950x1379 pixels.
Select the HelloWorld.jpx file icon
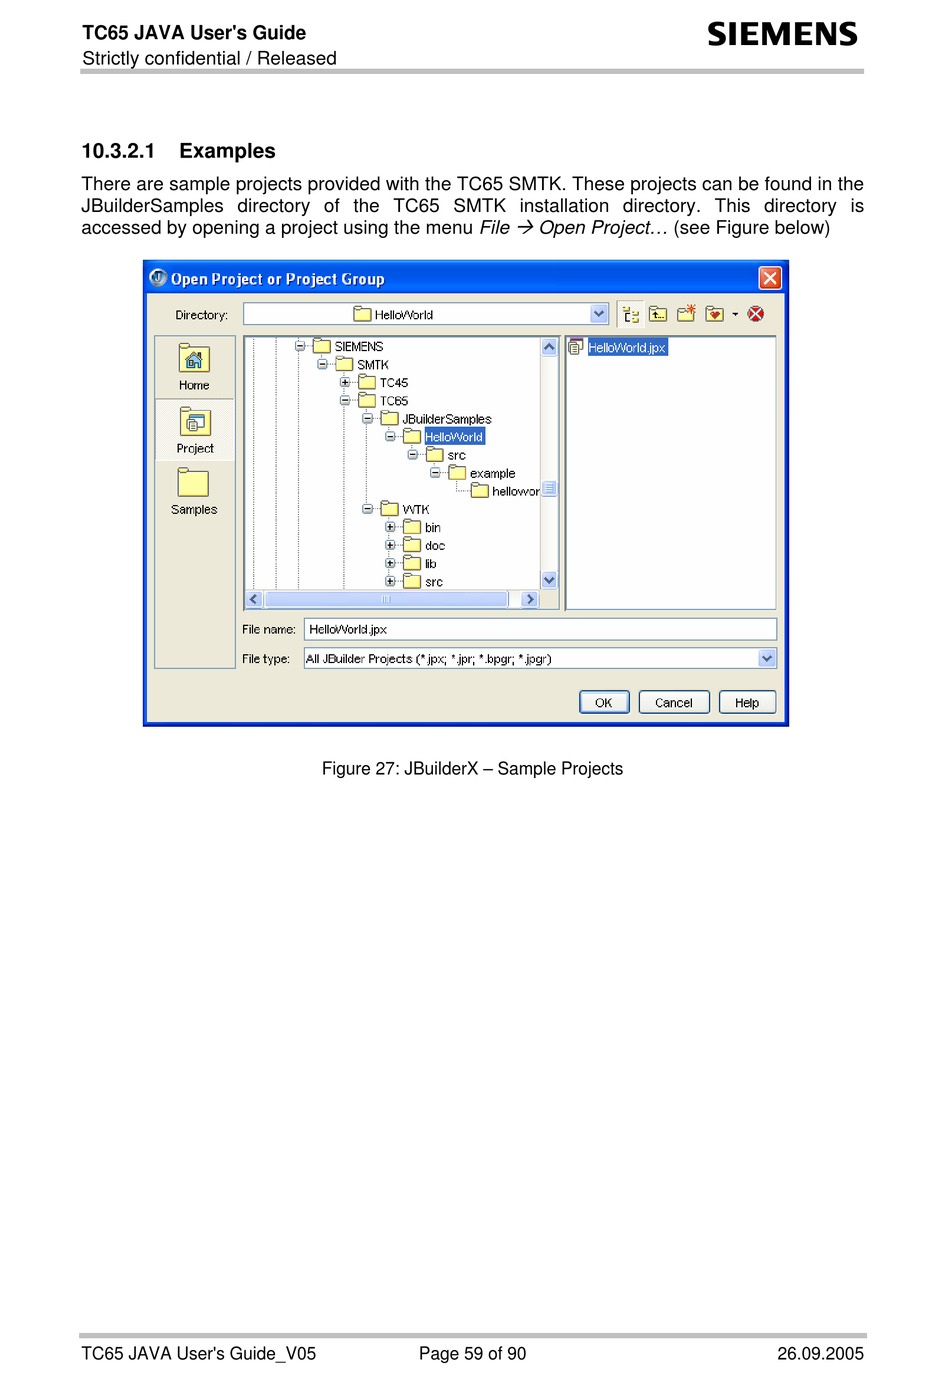coord(576,347)
